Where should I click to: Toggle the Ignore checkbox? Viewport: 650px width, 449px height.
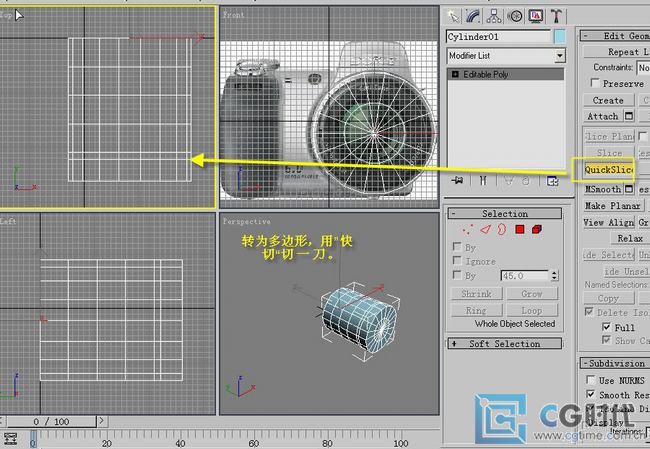(x=457, y=261)
